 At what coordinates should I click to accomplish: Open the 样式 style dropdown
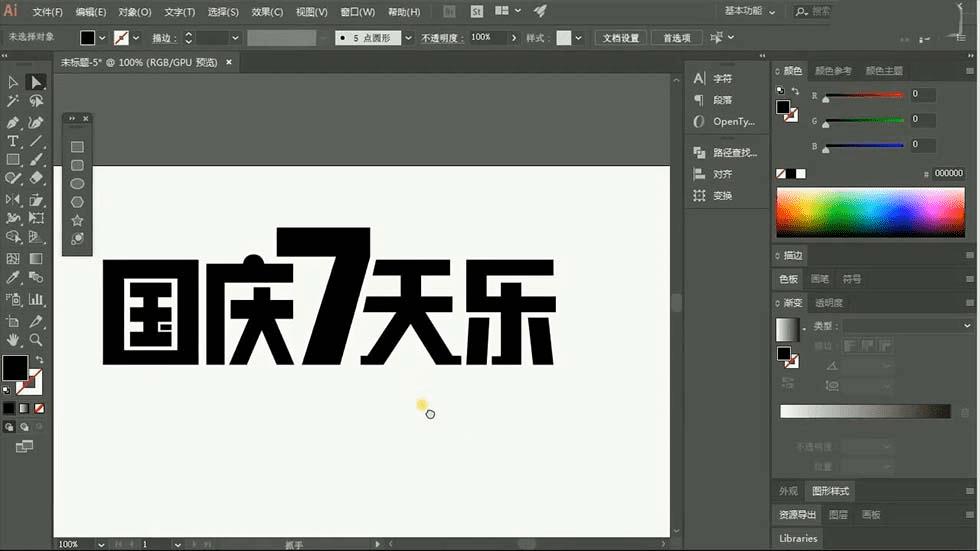(x=579, y=38)
